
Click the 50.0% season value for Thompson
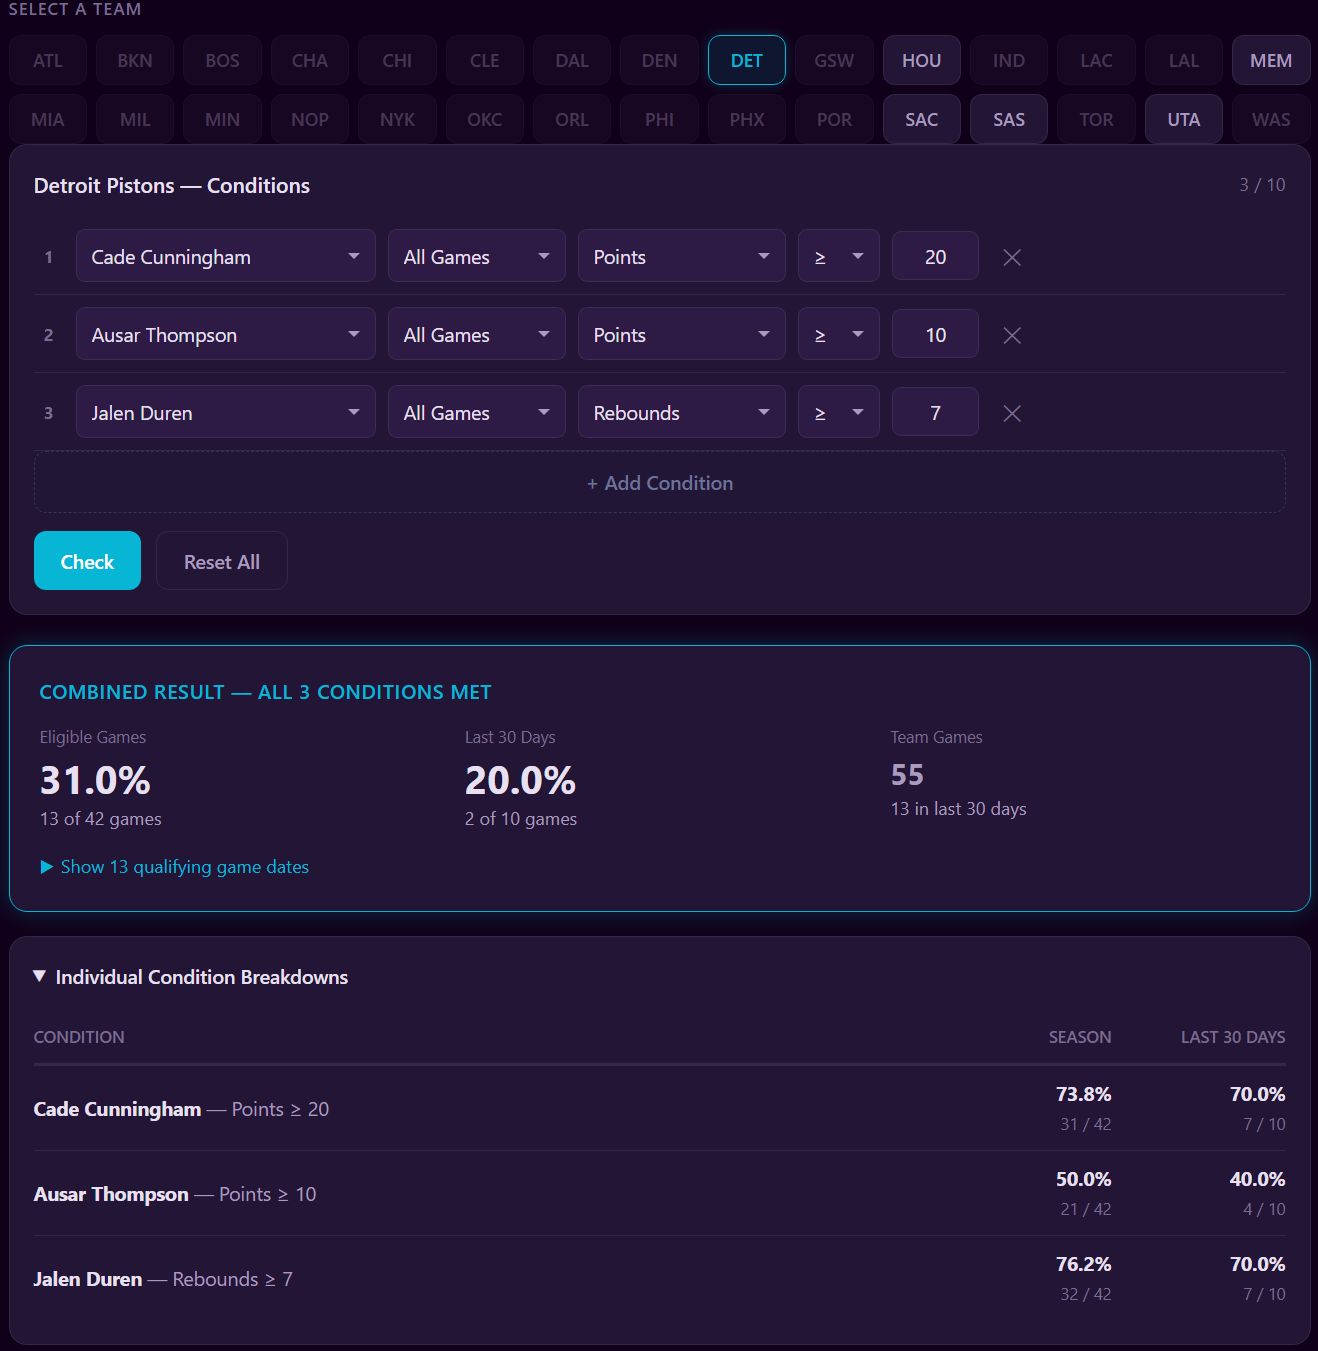(1084, 1179)
